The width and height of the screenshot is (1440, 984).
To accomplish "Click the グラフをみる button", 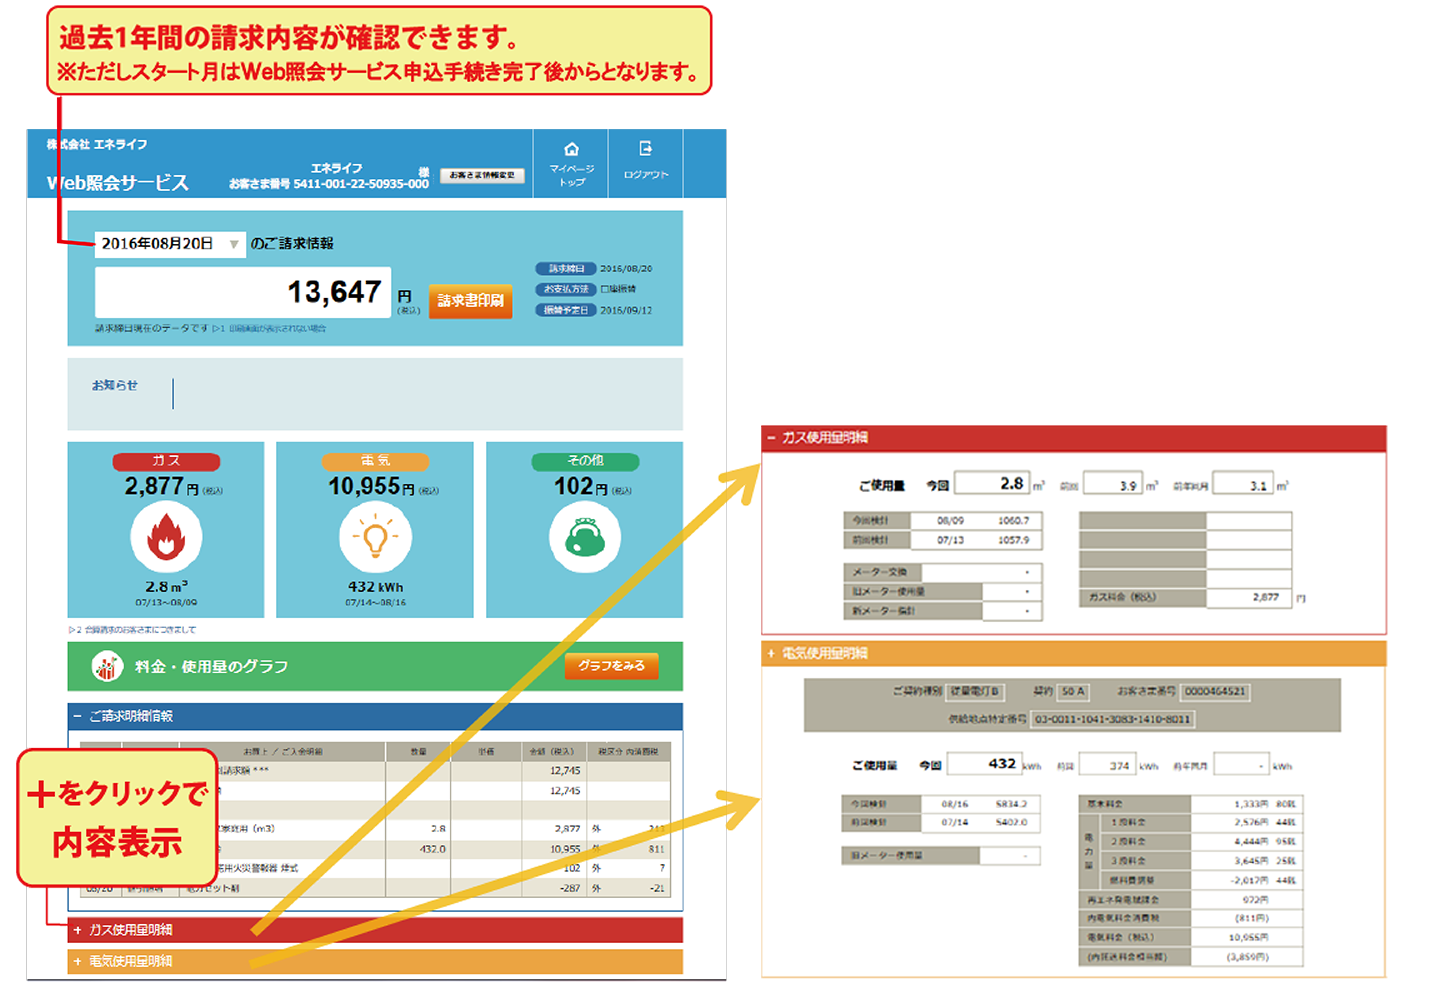I will point(611,666).
